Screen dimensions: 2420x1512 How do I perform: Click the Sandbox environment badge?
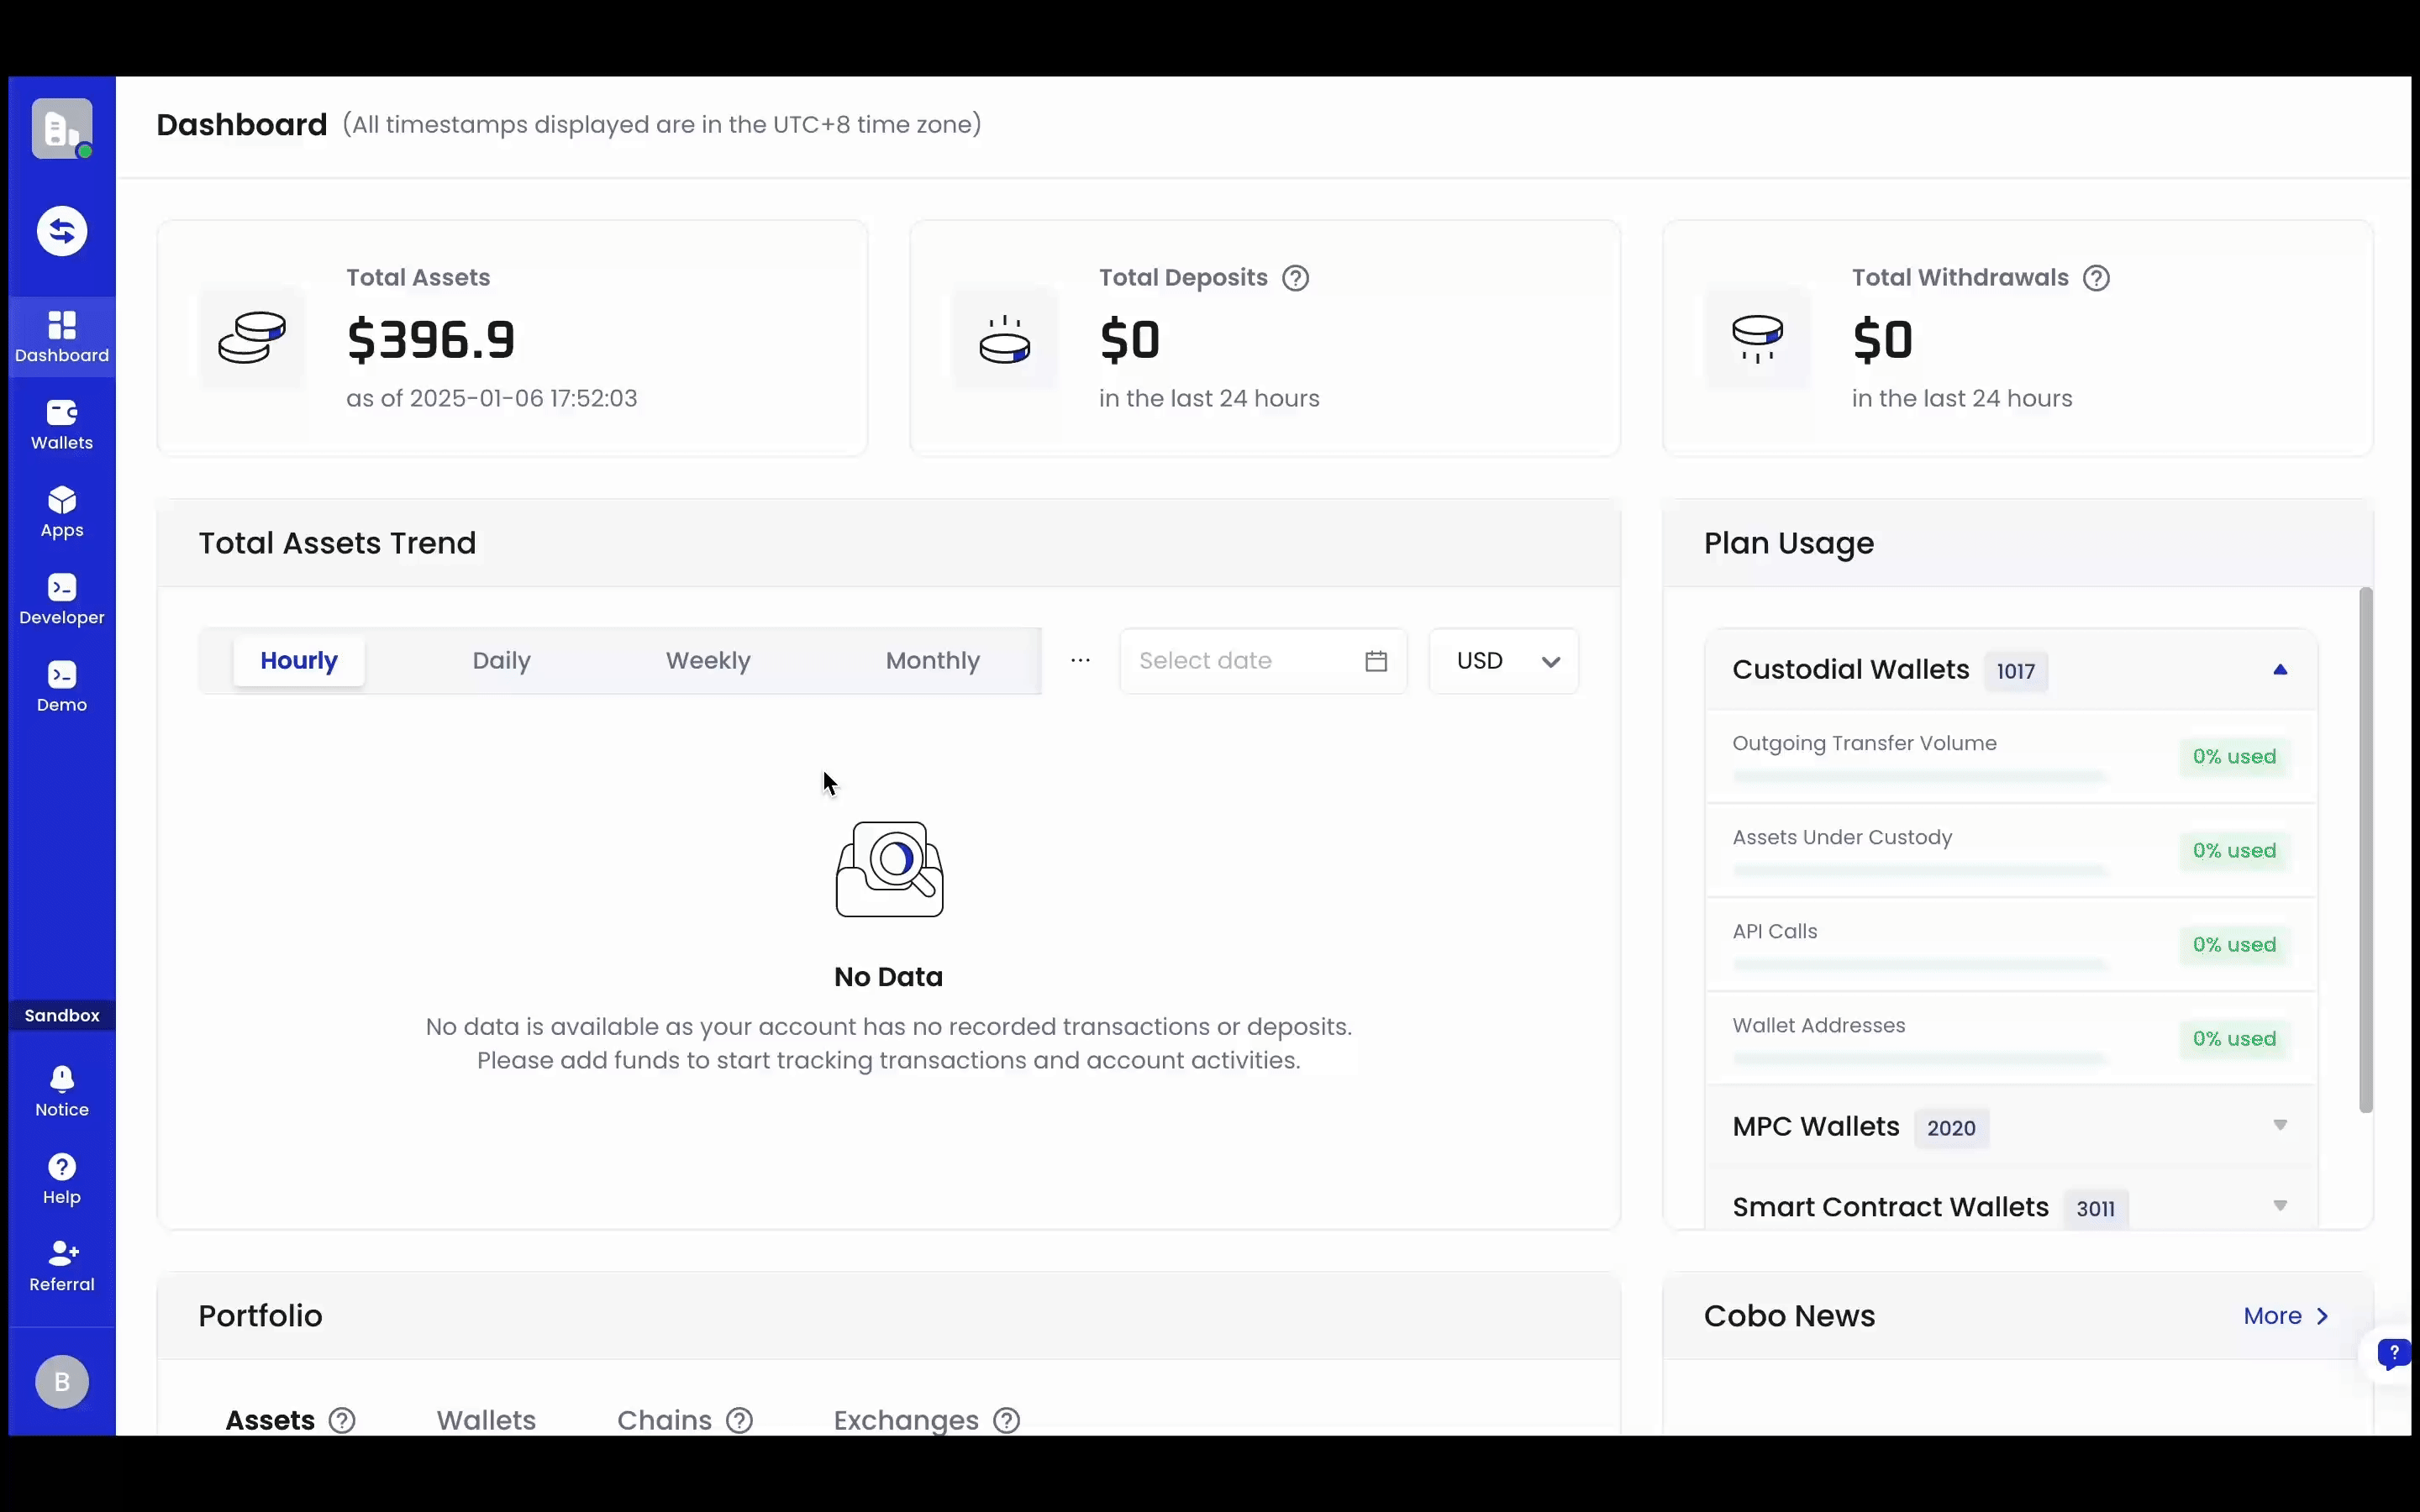pos(62,1015)
